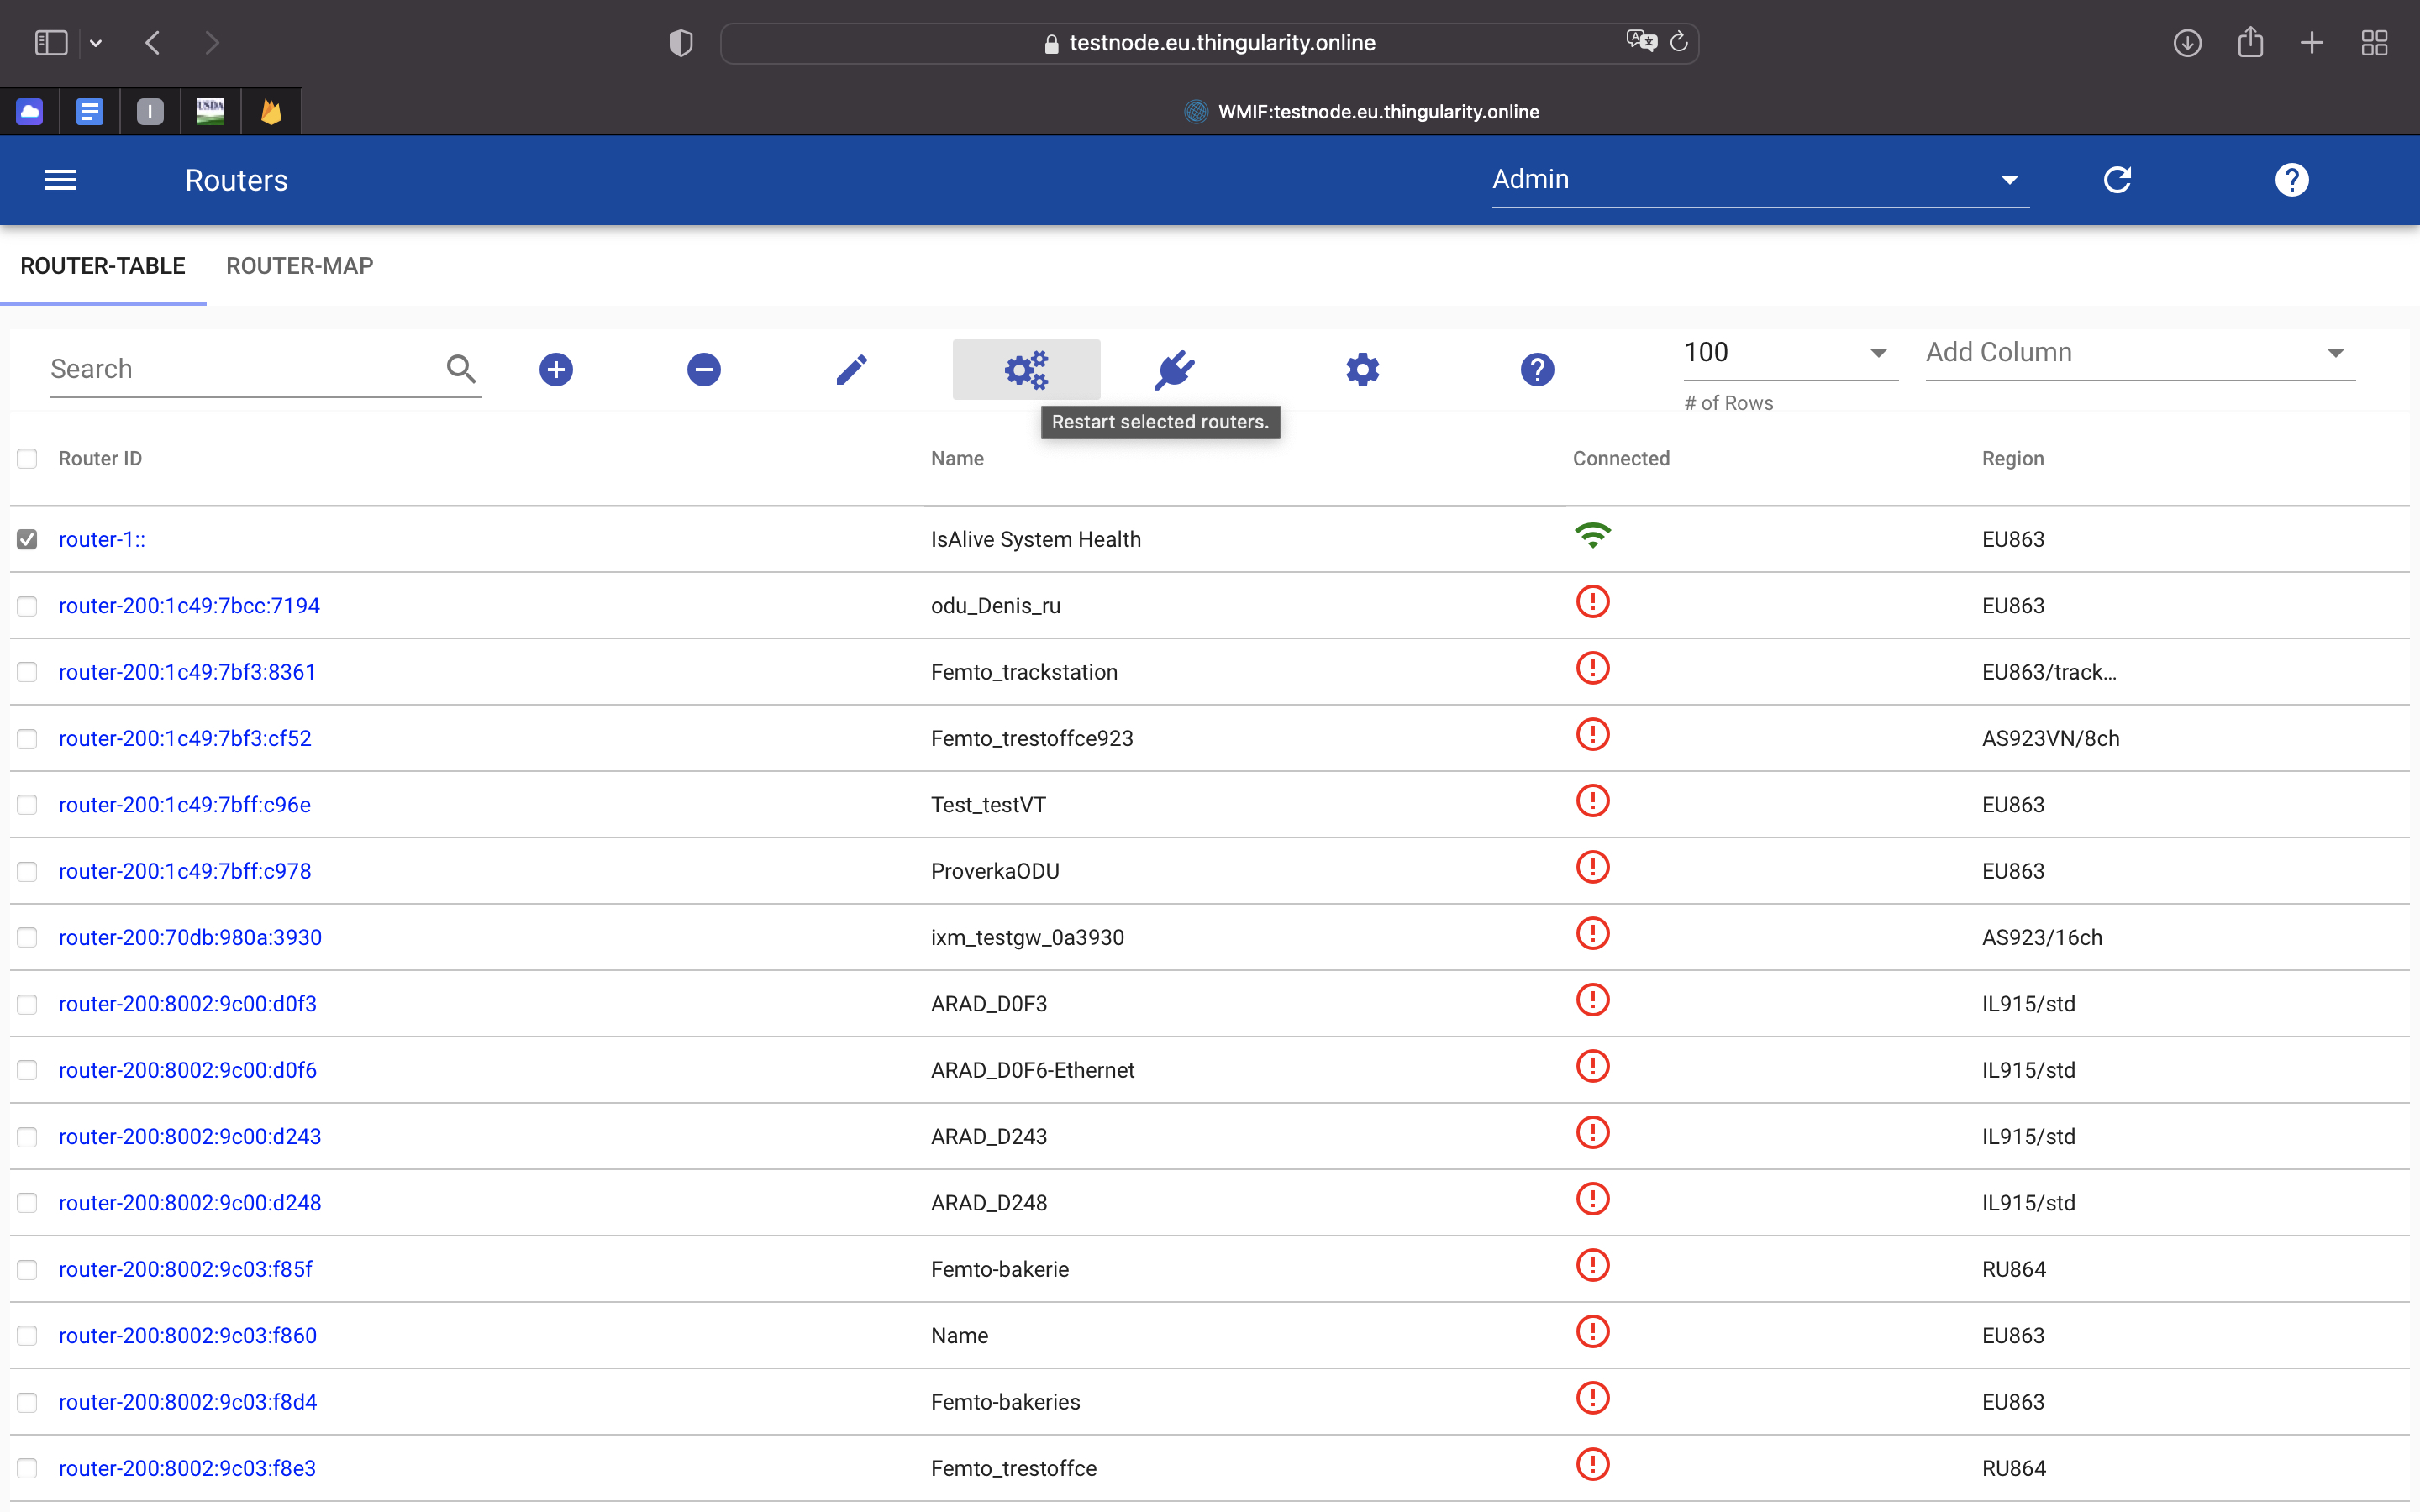The image size is (2420, 1512).
Task: Click into the Search input field
Action: 240,369
